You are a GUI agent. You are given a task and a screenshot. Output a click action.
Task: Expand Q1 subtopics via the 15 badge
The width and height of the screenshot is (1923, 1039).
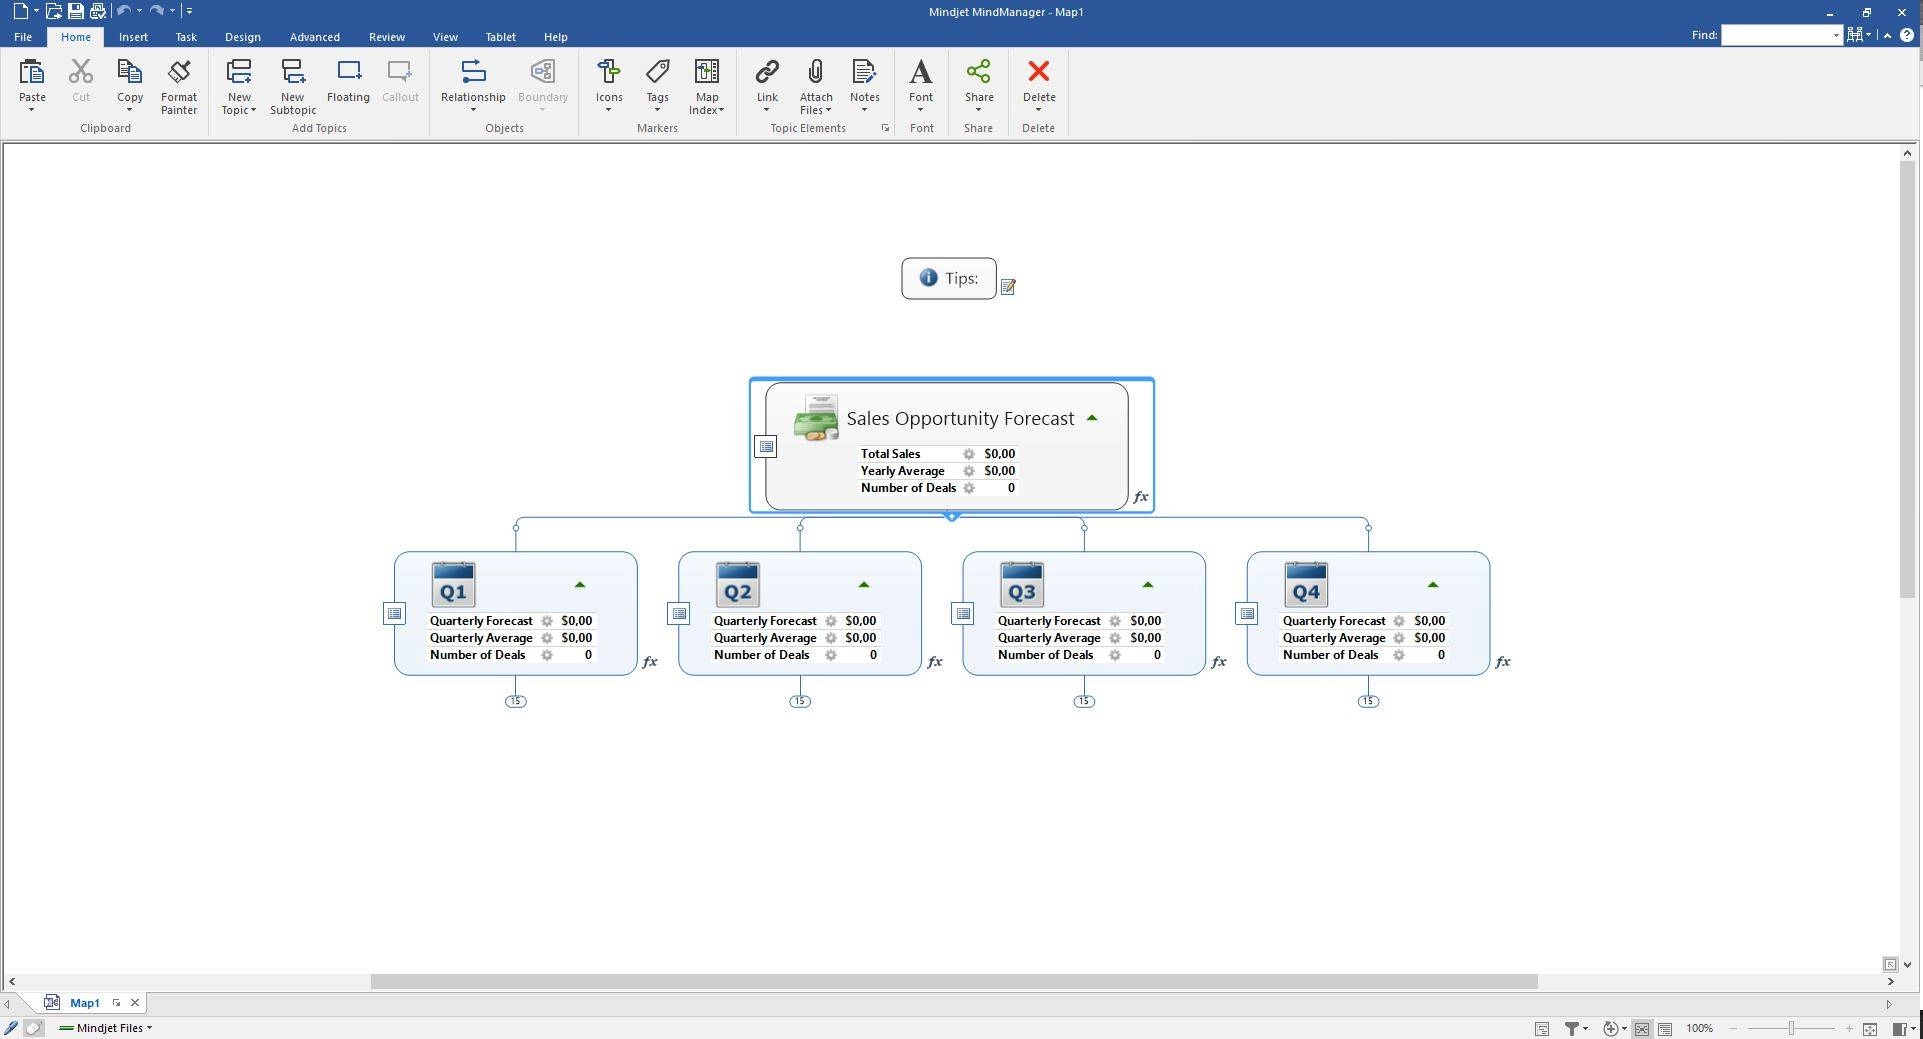[515, 702]
